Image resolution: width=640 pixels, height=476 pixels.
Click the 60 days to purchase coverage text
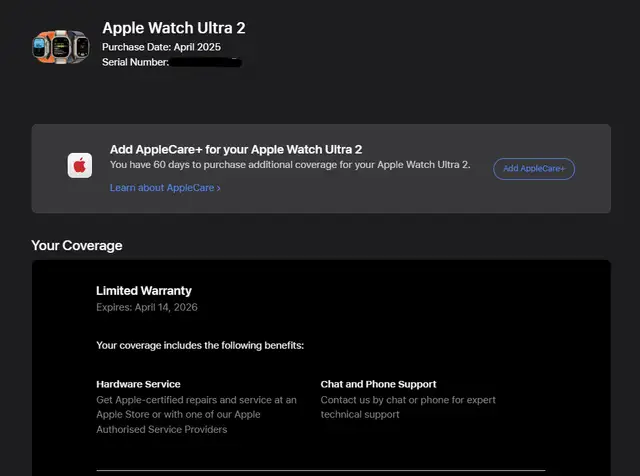(290, 165)
